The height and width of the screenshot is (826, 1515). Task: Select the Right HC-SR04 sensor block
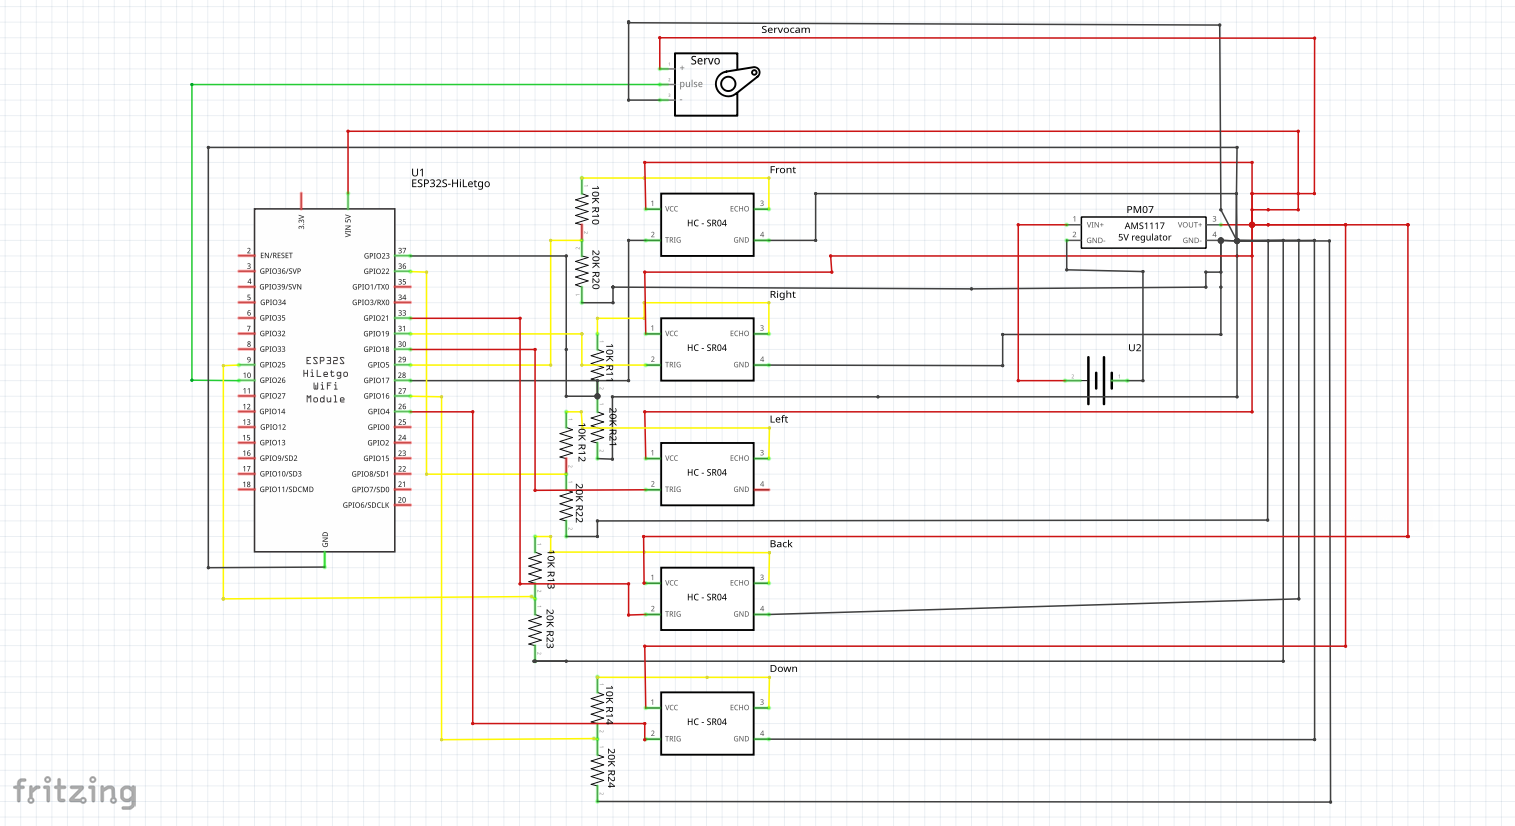707,350
